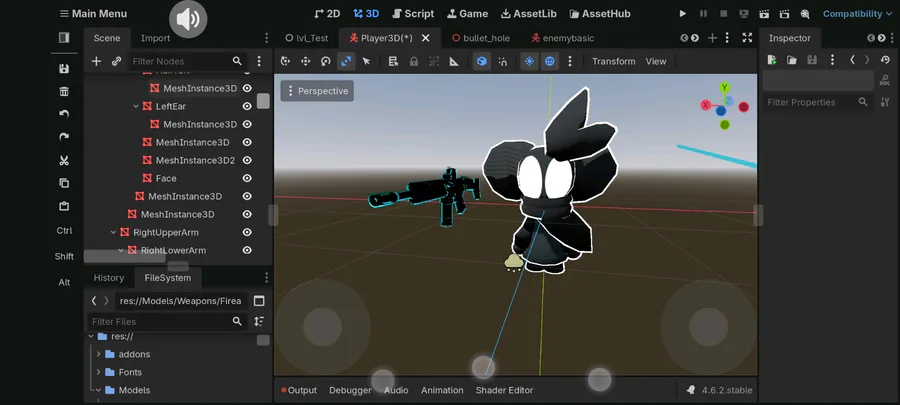Open the Perspective view menu
Viewport: 900px width, 405px height.
(317, 91)
